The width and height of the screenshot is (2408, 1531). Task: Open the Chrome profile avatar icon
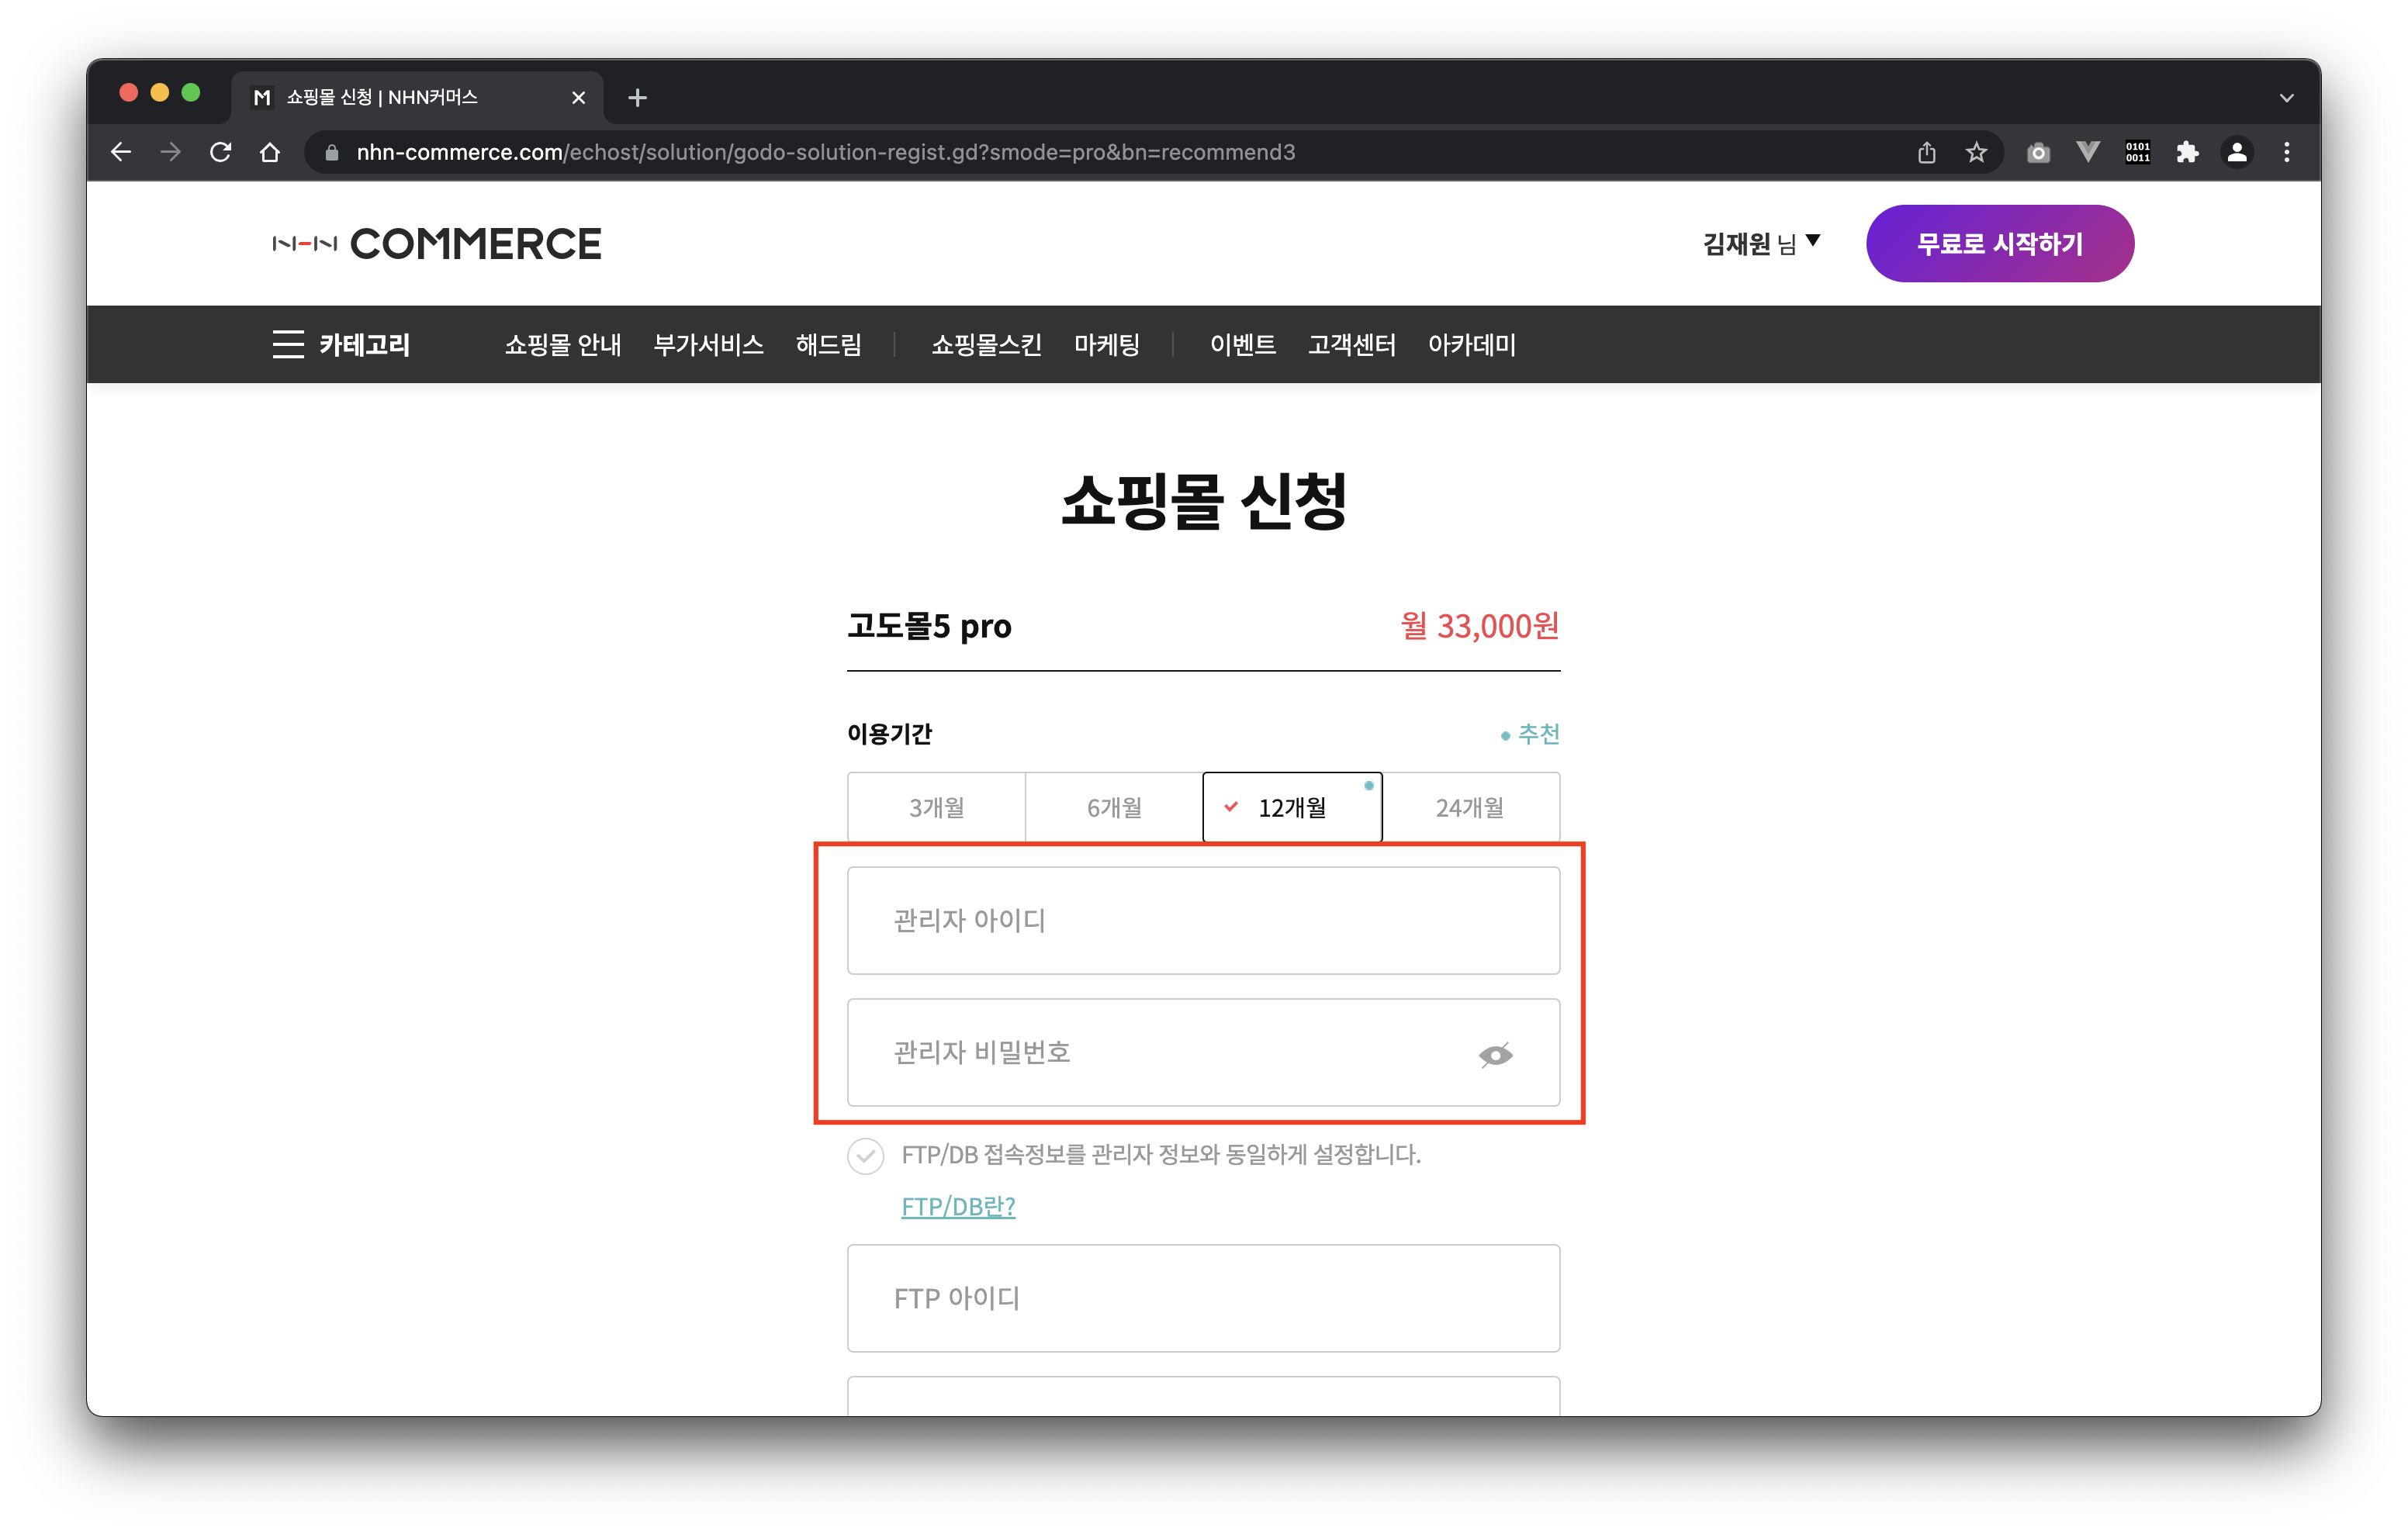coord(2237,152)
